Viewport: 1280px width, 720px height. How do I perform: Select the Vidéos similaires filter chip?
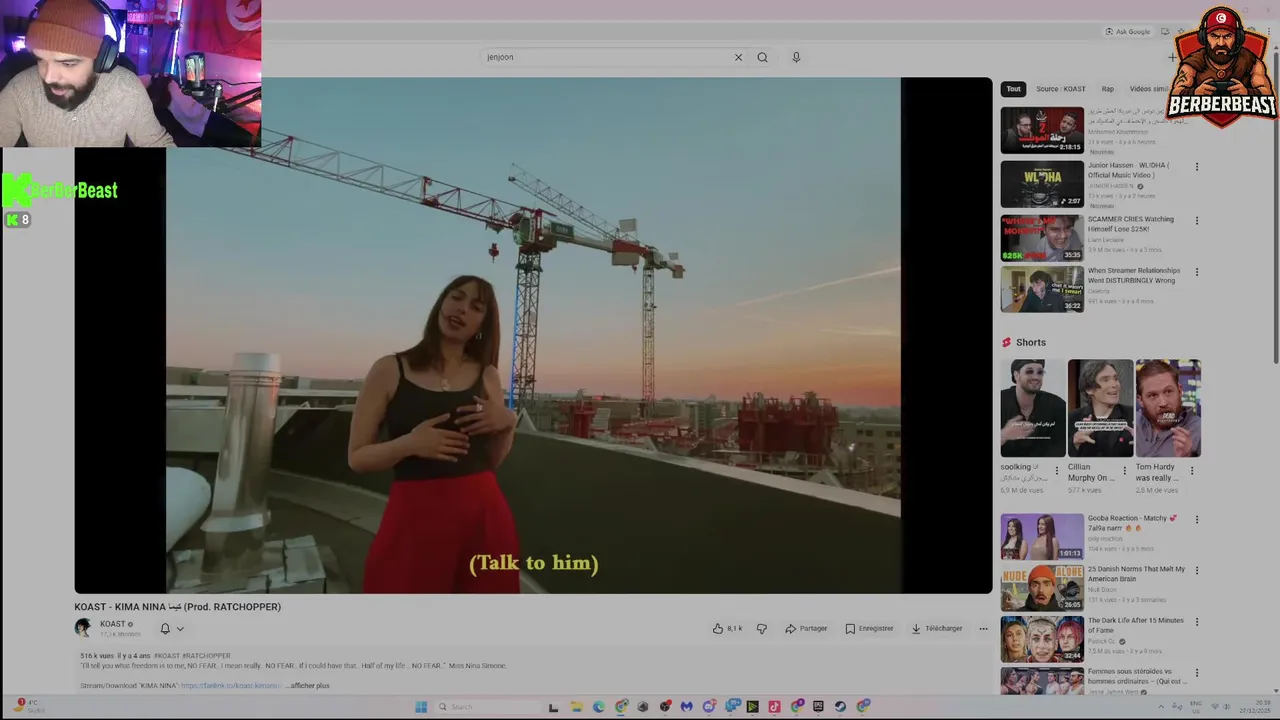click(1148, 89)
